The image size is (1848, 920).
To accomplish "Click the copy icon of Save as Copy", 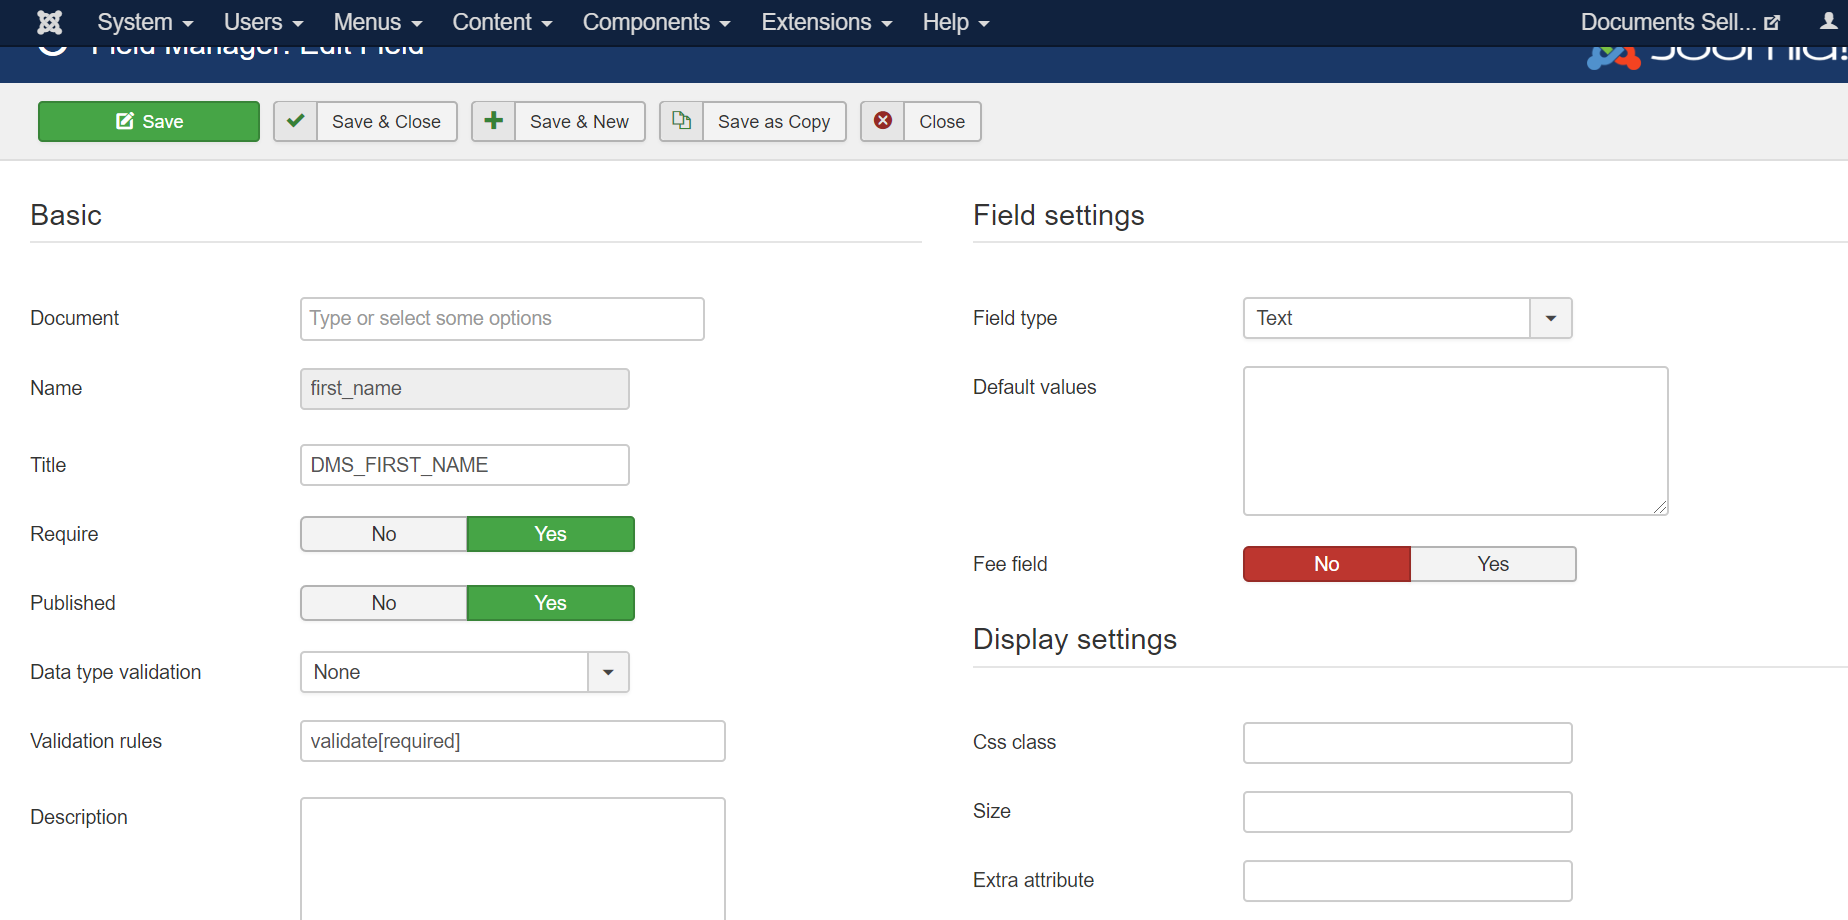I will click(x=681, y=121).
